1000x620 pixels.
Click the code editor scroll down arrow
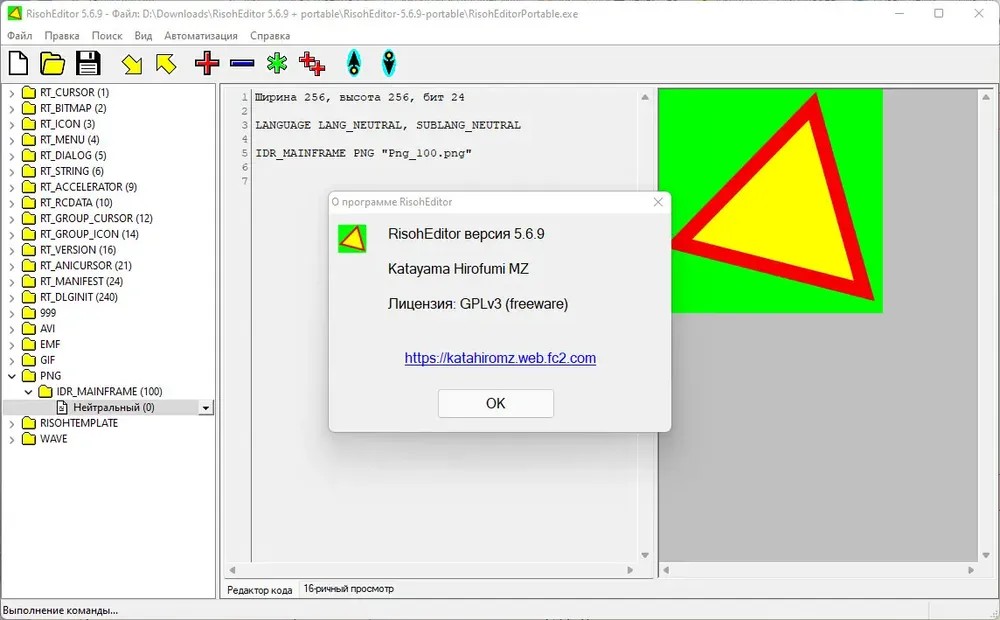(645, 555)
